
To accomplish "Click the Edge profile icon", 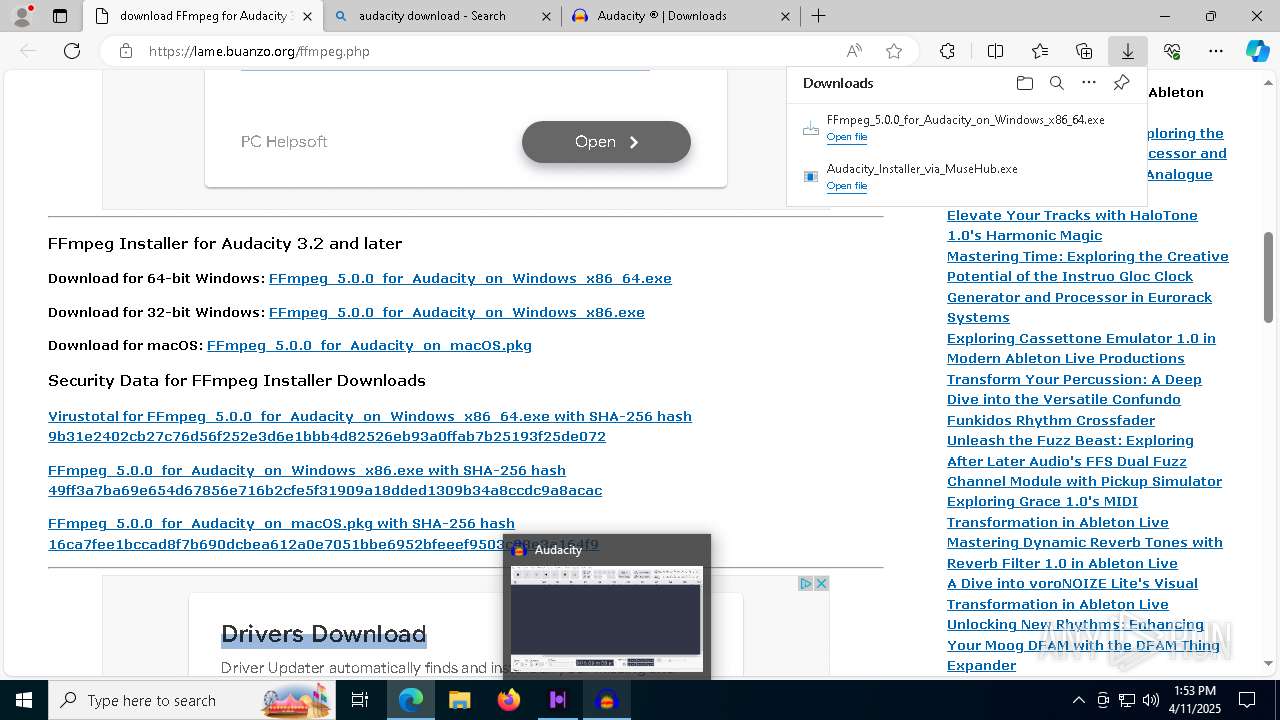I will [x=22, y=15].
